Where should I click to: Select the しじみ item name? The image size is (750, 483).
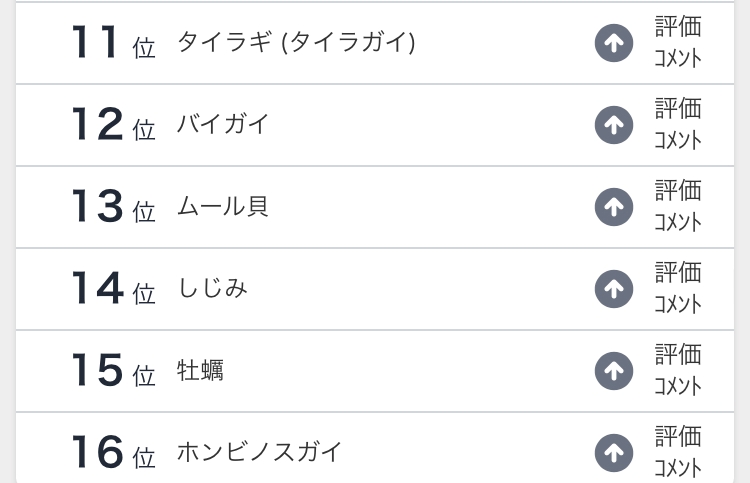212,289
